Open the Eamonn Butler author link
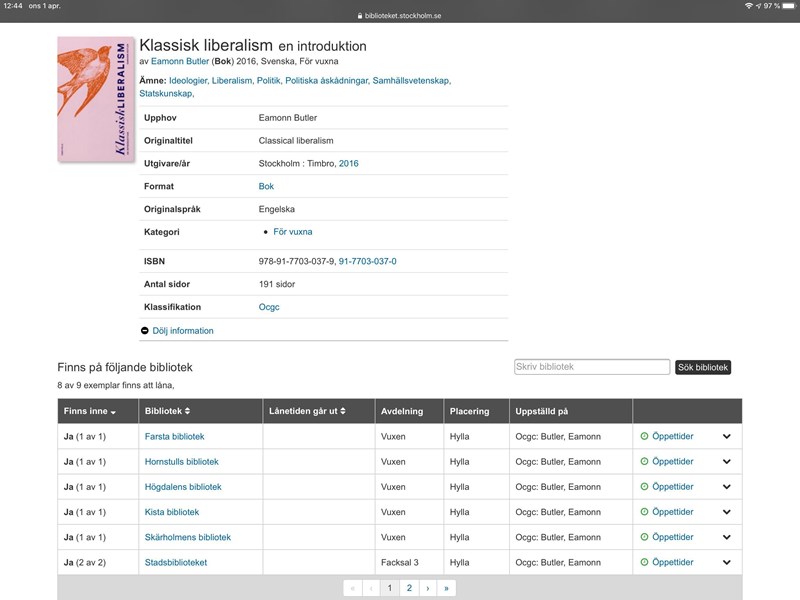The height and width of the screenshot is (600, 800). [180, 61]
